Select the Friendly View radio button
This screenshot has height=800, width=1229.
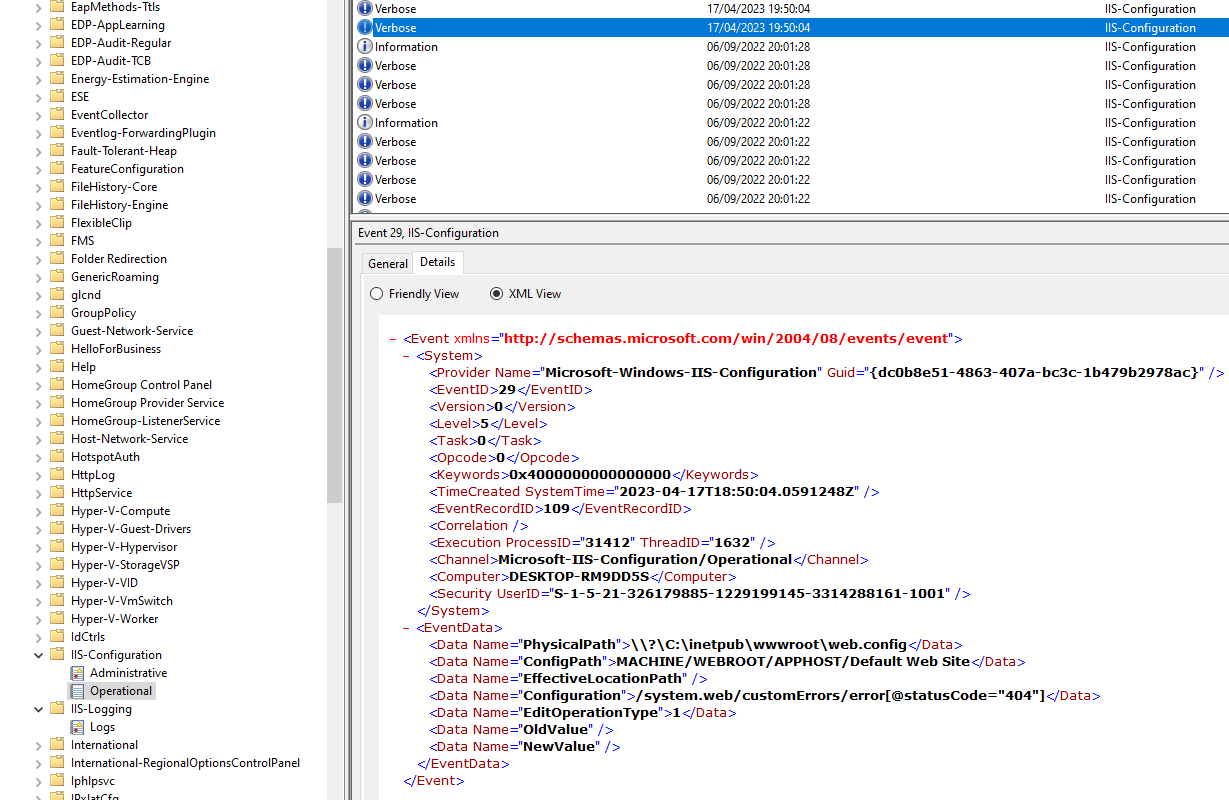coord(376,294)
